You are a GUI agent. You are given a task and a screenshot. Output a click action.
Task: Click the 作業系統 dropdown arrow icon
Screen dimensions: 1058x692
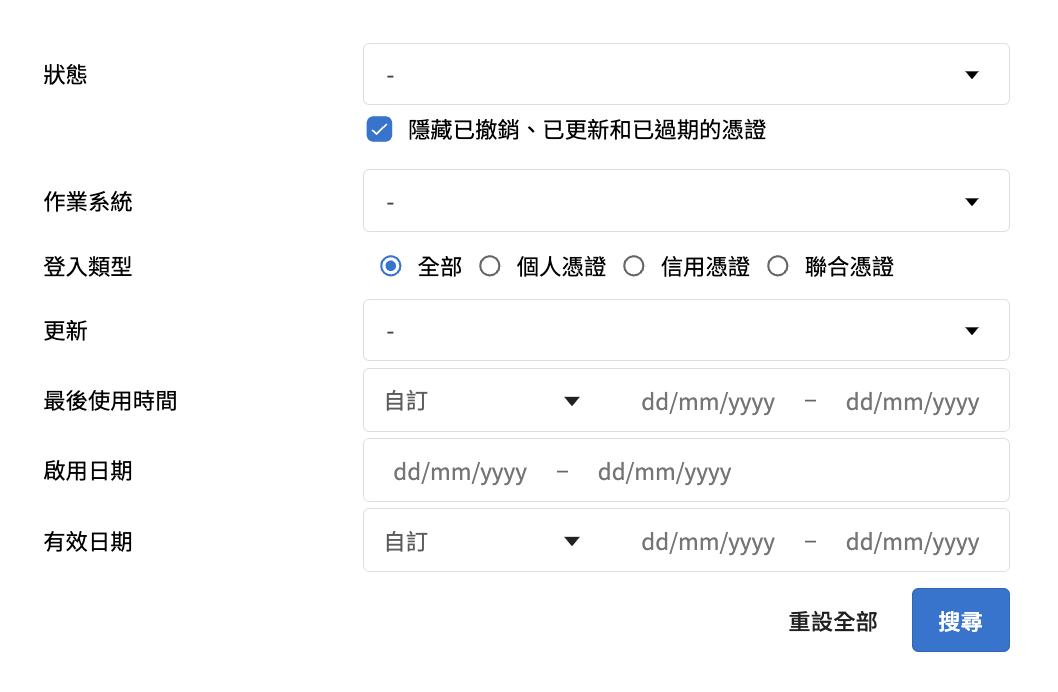[971, 201]
